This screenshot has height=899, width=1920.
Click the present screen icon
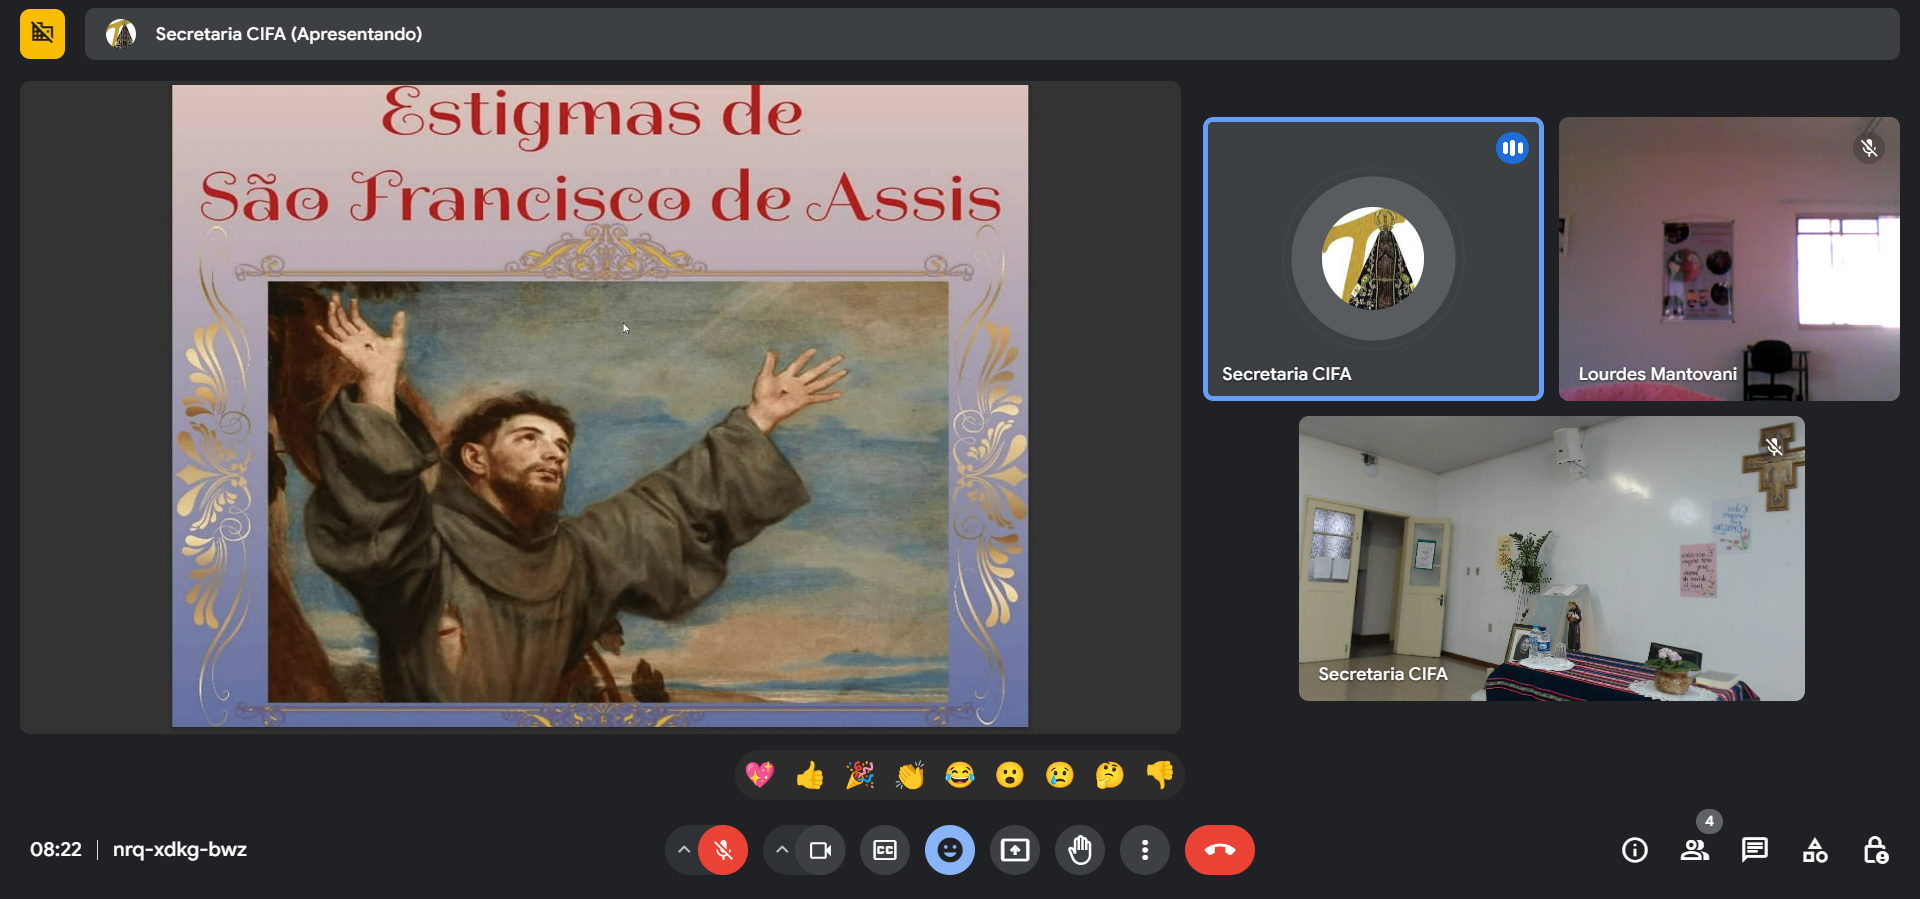click(x=1015, y=850)
